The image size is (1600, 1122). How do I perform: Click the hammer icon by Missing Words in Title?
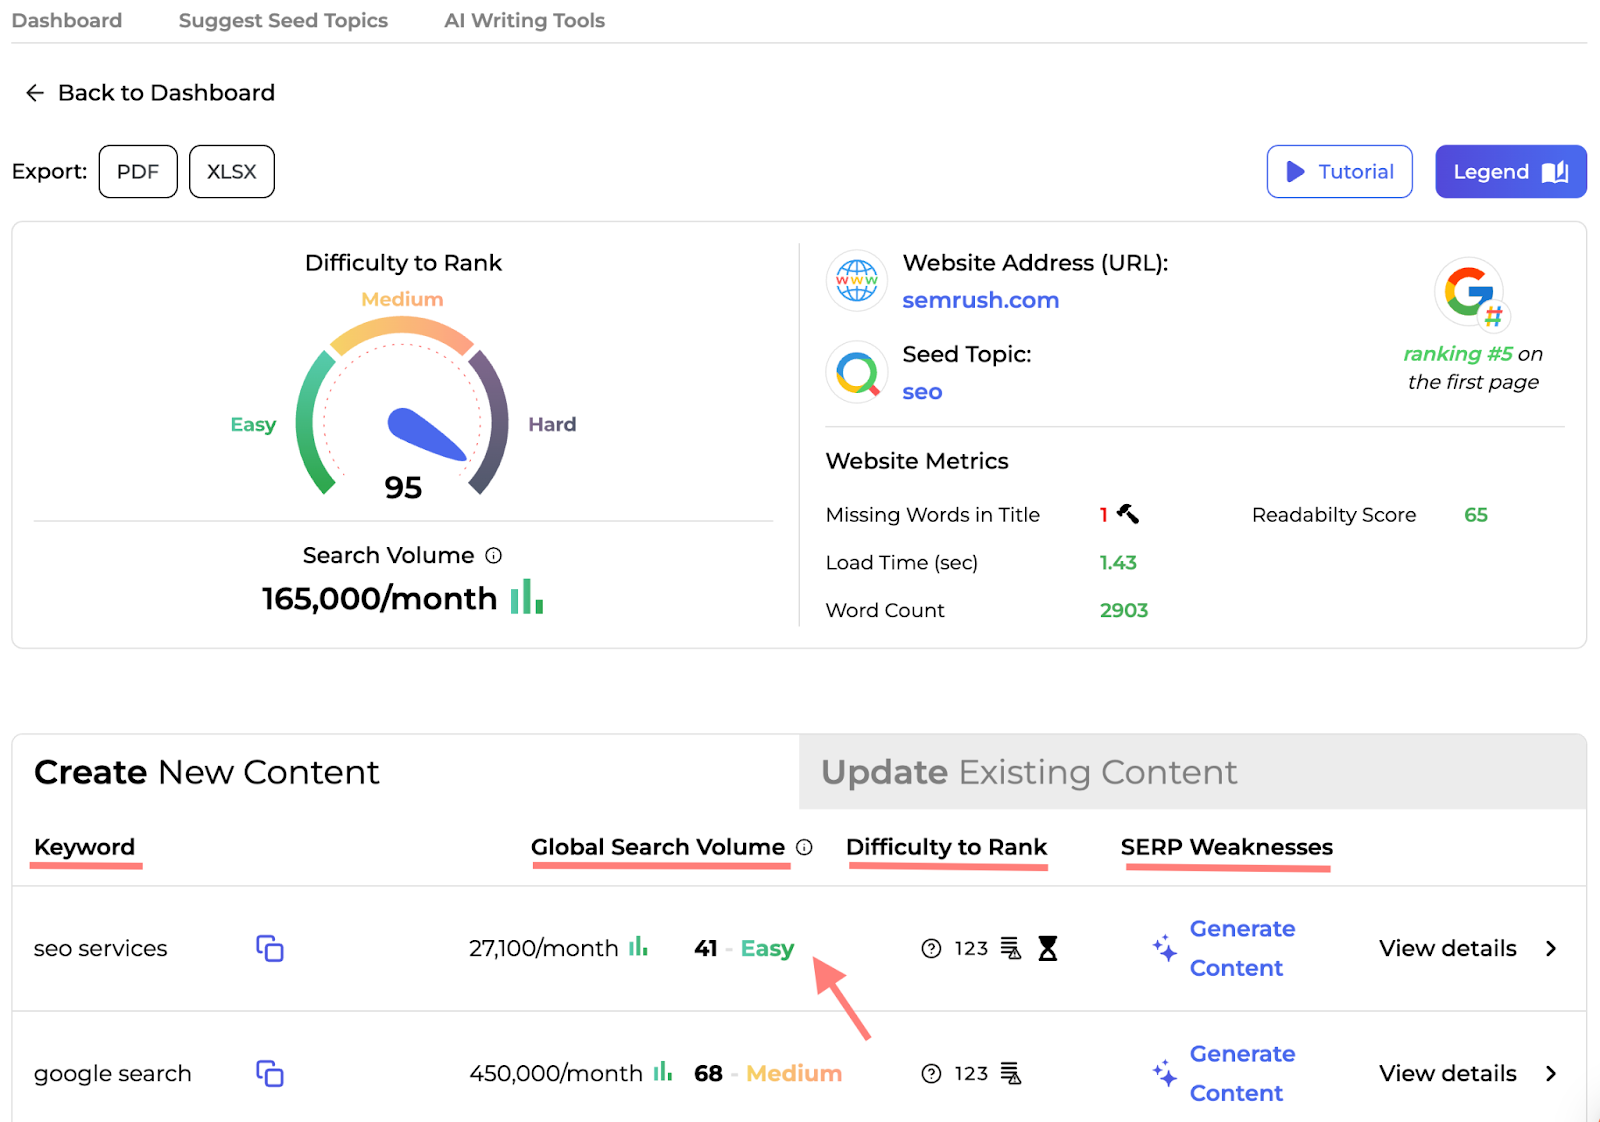pos(1128,514)
